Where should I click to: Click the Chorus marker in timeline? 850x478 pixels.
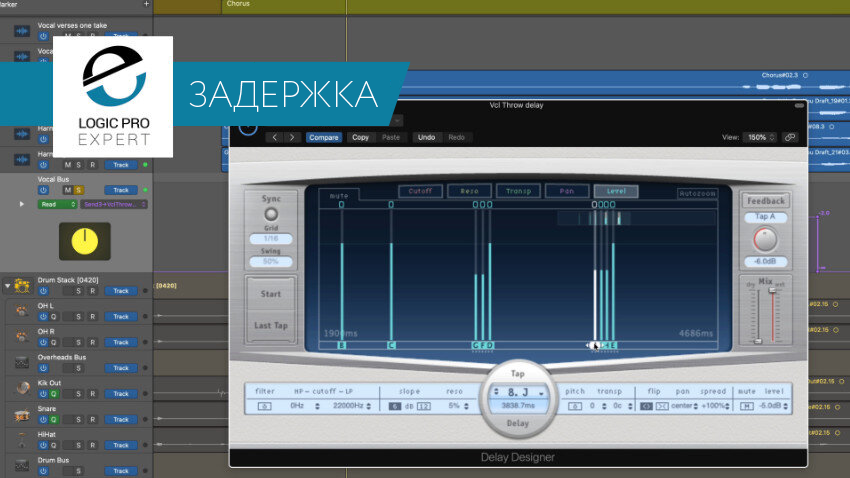pyautogui.click(x=238, y=4)
